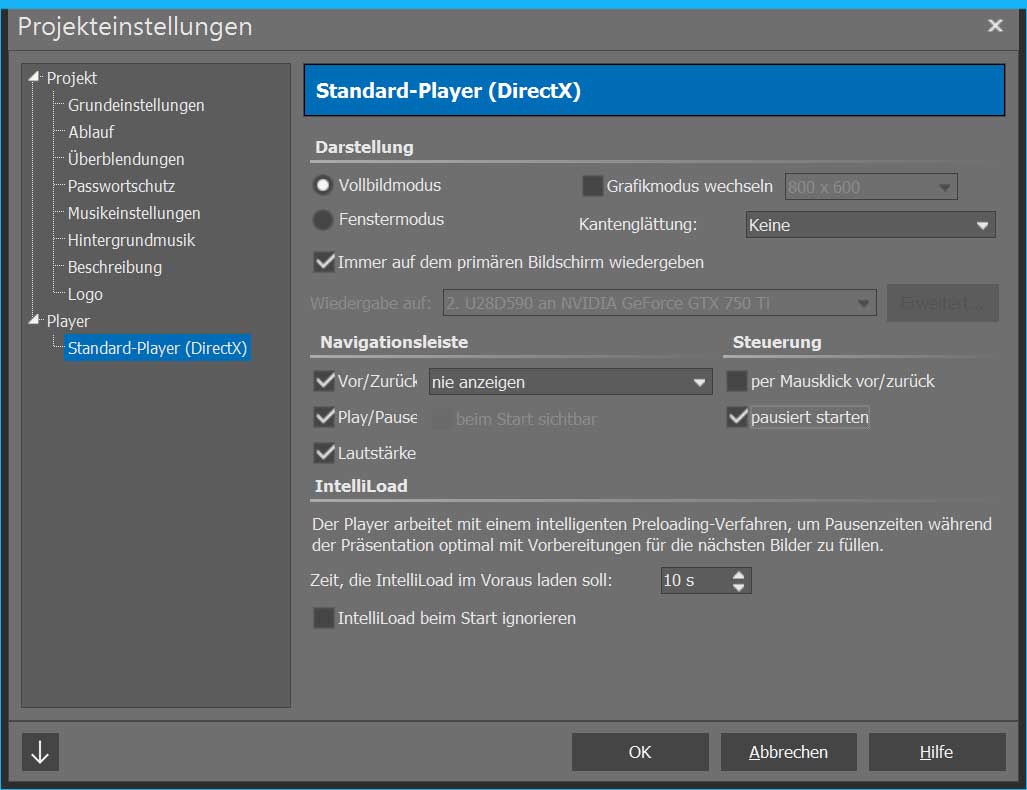Close the Projekteinstellungen dialog with X
Image resolution: width=1027 pixels, height=790 pixels.
pos(995,26)
